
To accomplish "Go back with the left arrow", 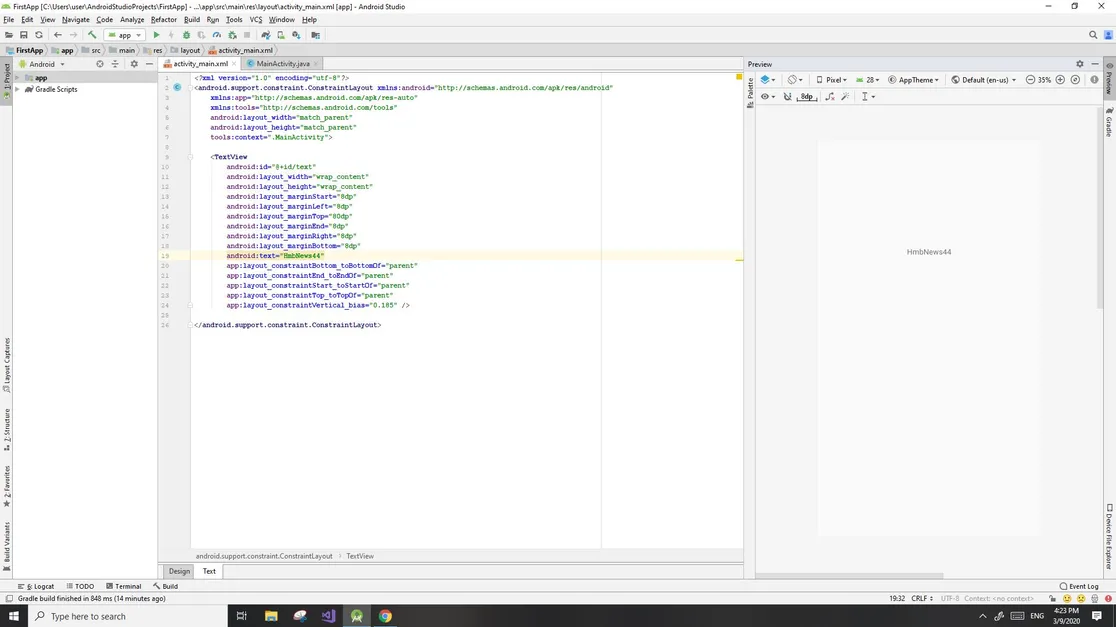I will (x=58, y=35).
